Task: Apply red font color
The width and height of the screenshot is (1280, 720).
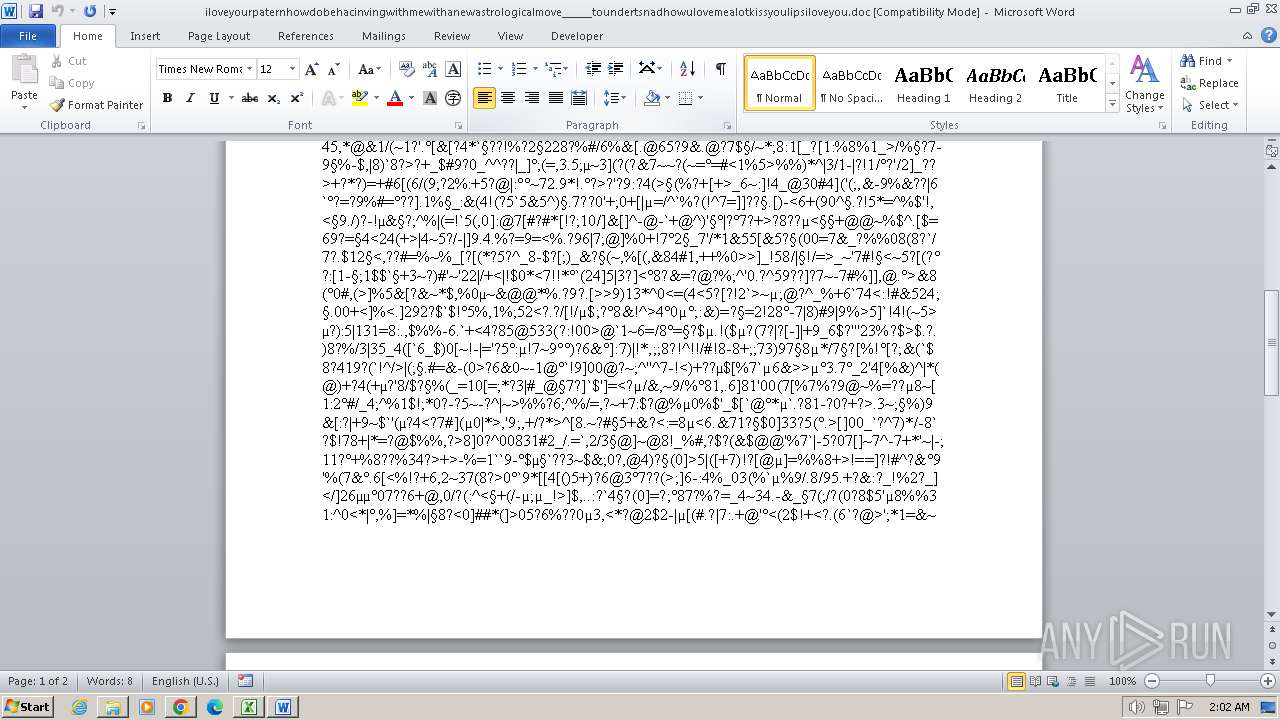Action: pyautogui.click(x=394, y=98)
